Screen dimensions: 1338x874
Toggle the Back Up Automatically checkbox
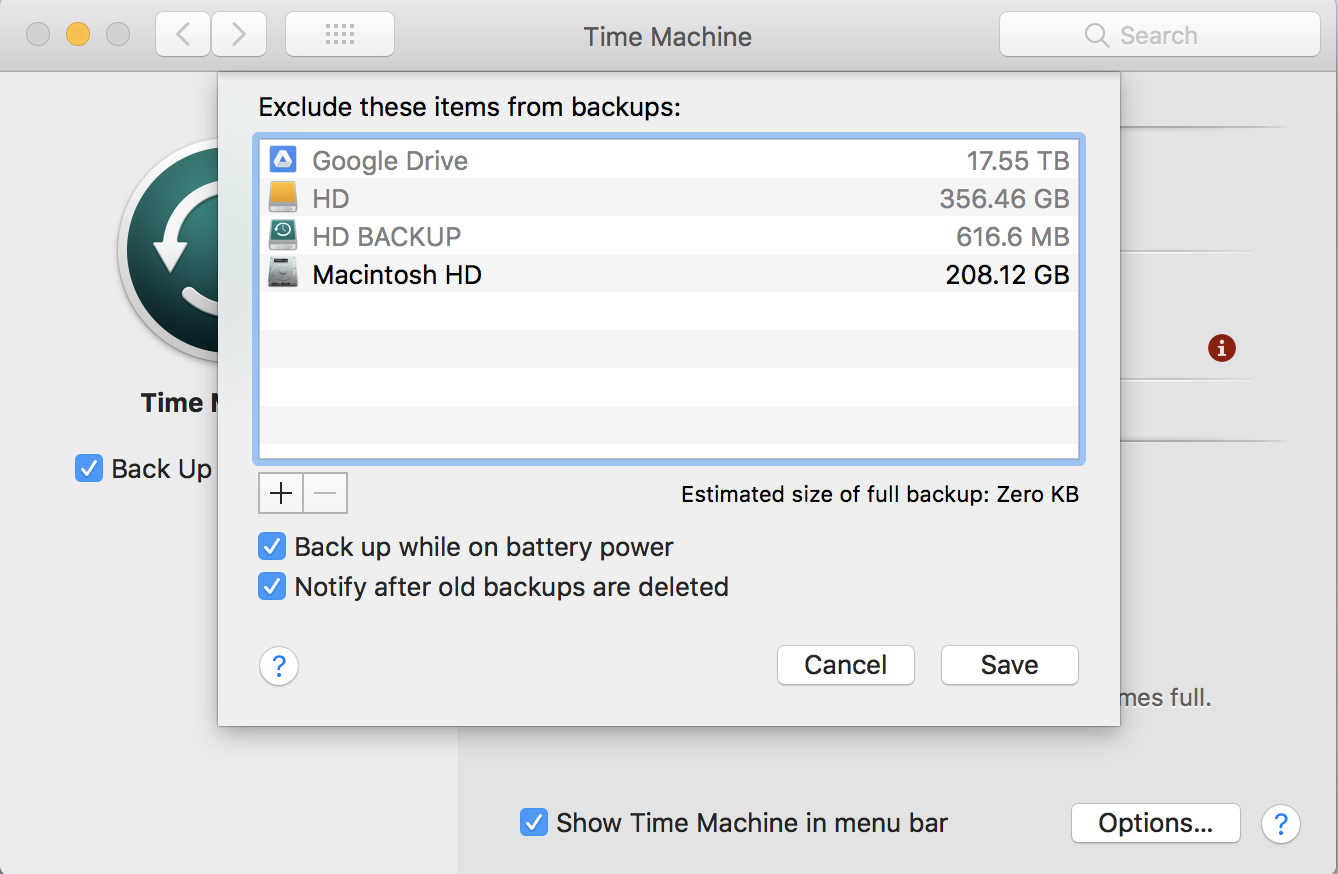[x=89, y=468]
